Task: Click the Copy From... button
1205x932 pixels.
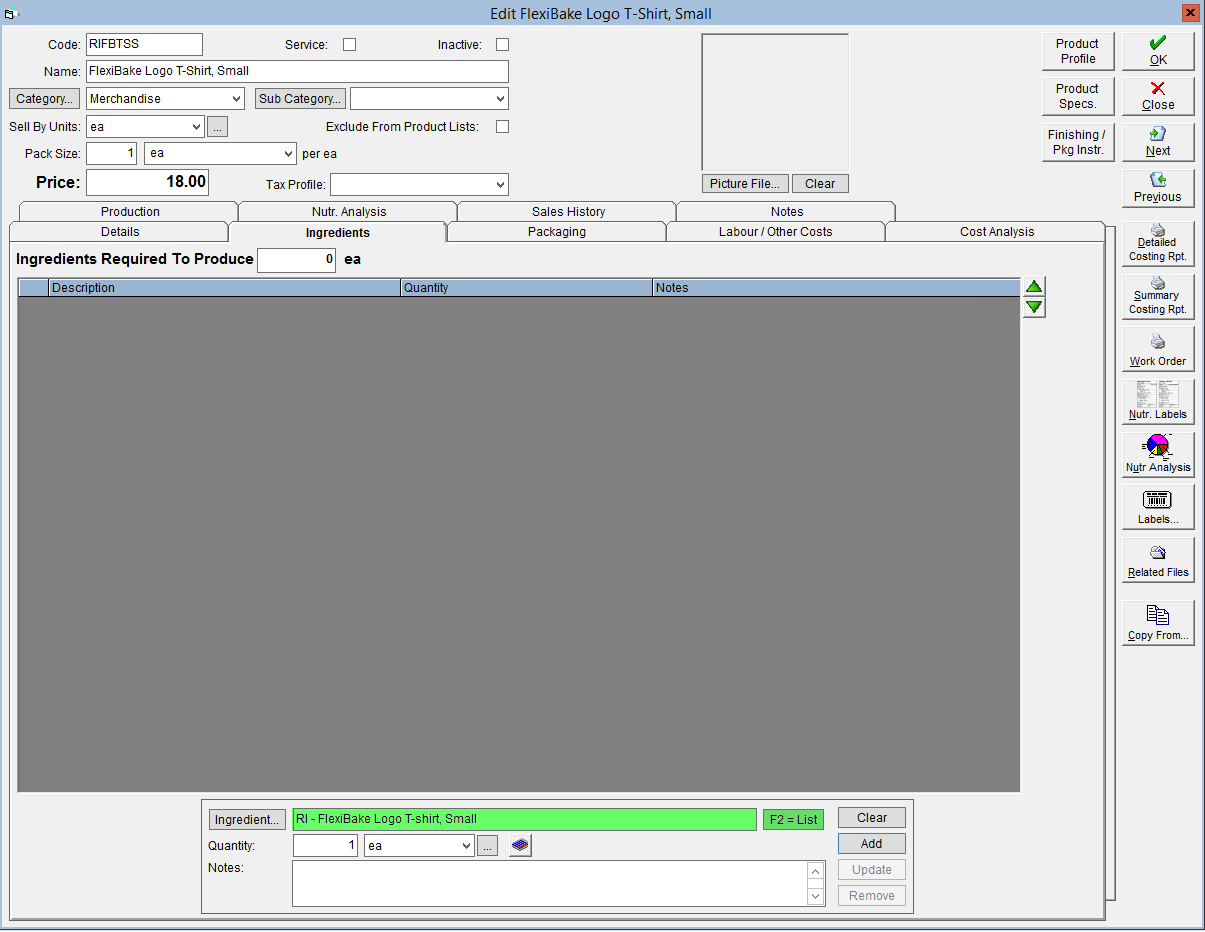Action: (x=1158, y=623)
